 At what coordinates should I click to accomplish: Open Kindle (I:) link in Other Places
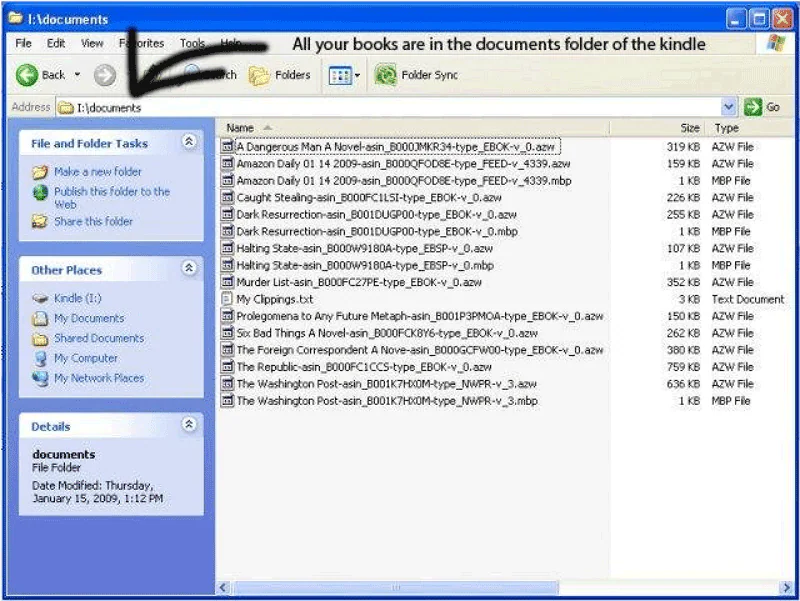78,298
